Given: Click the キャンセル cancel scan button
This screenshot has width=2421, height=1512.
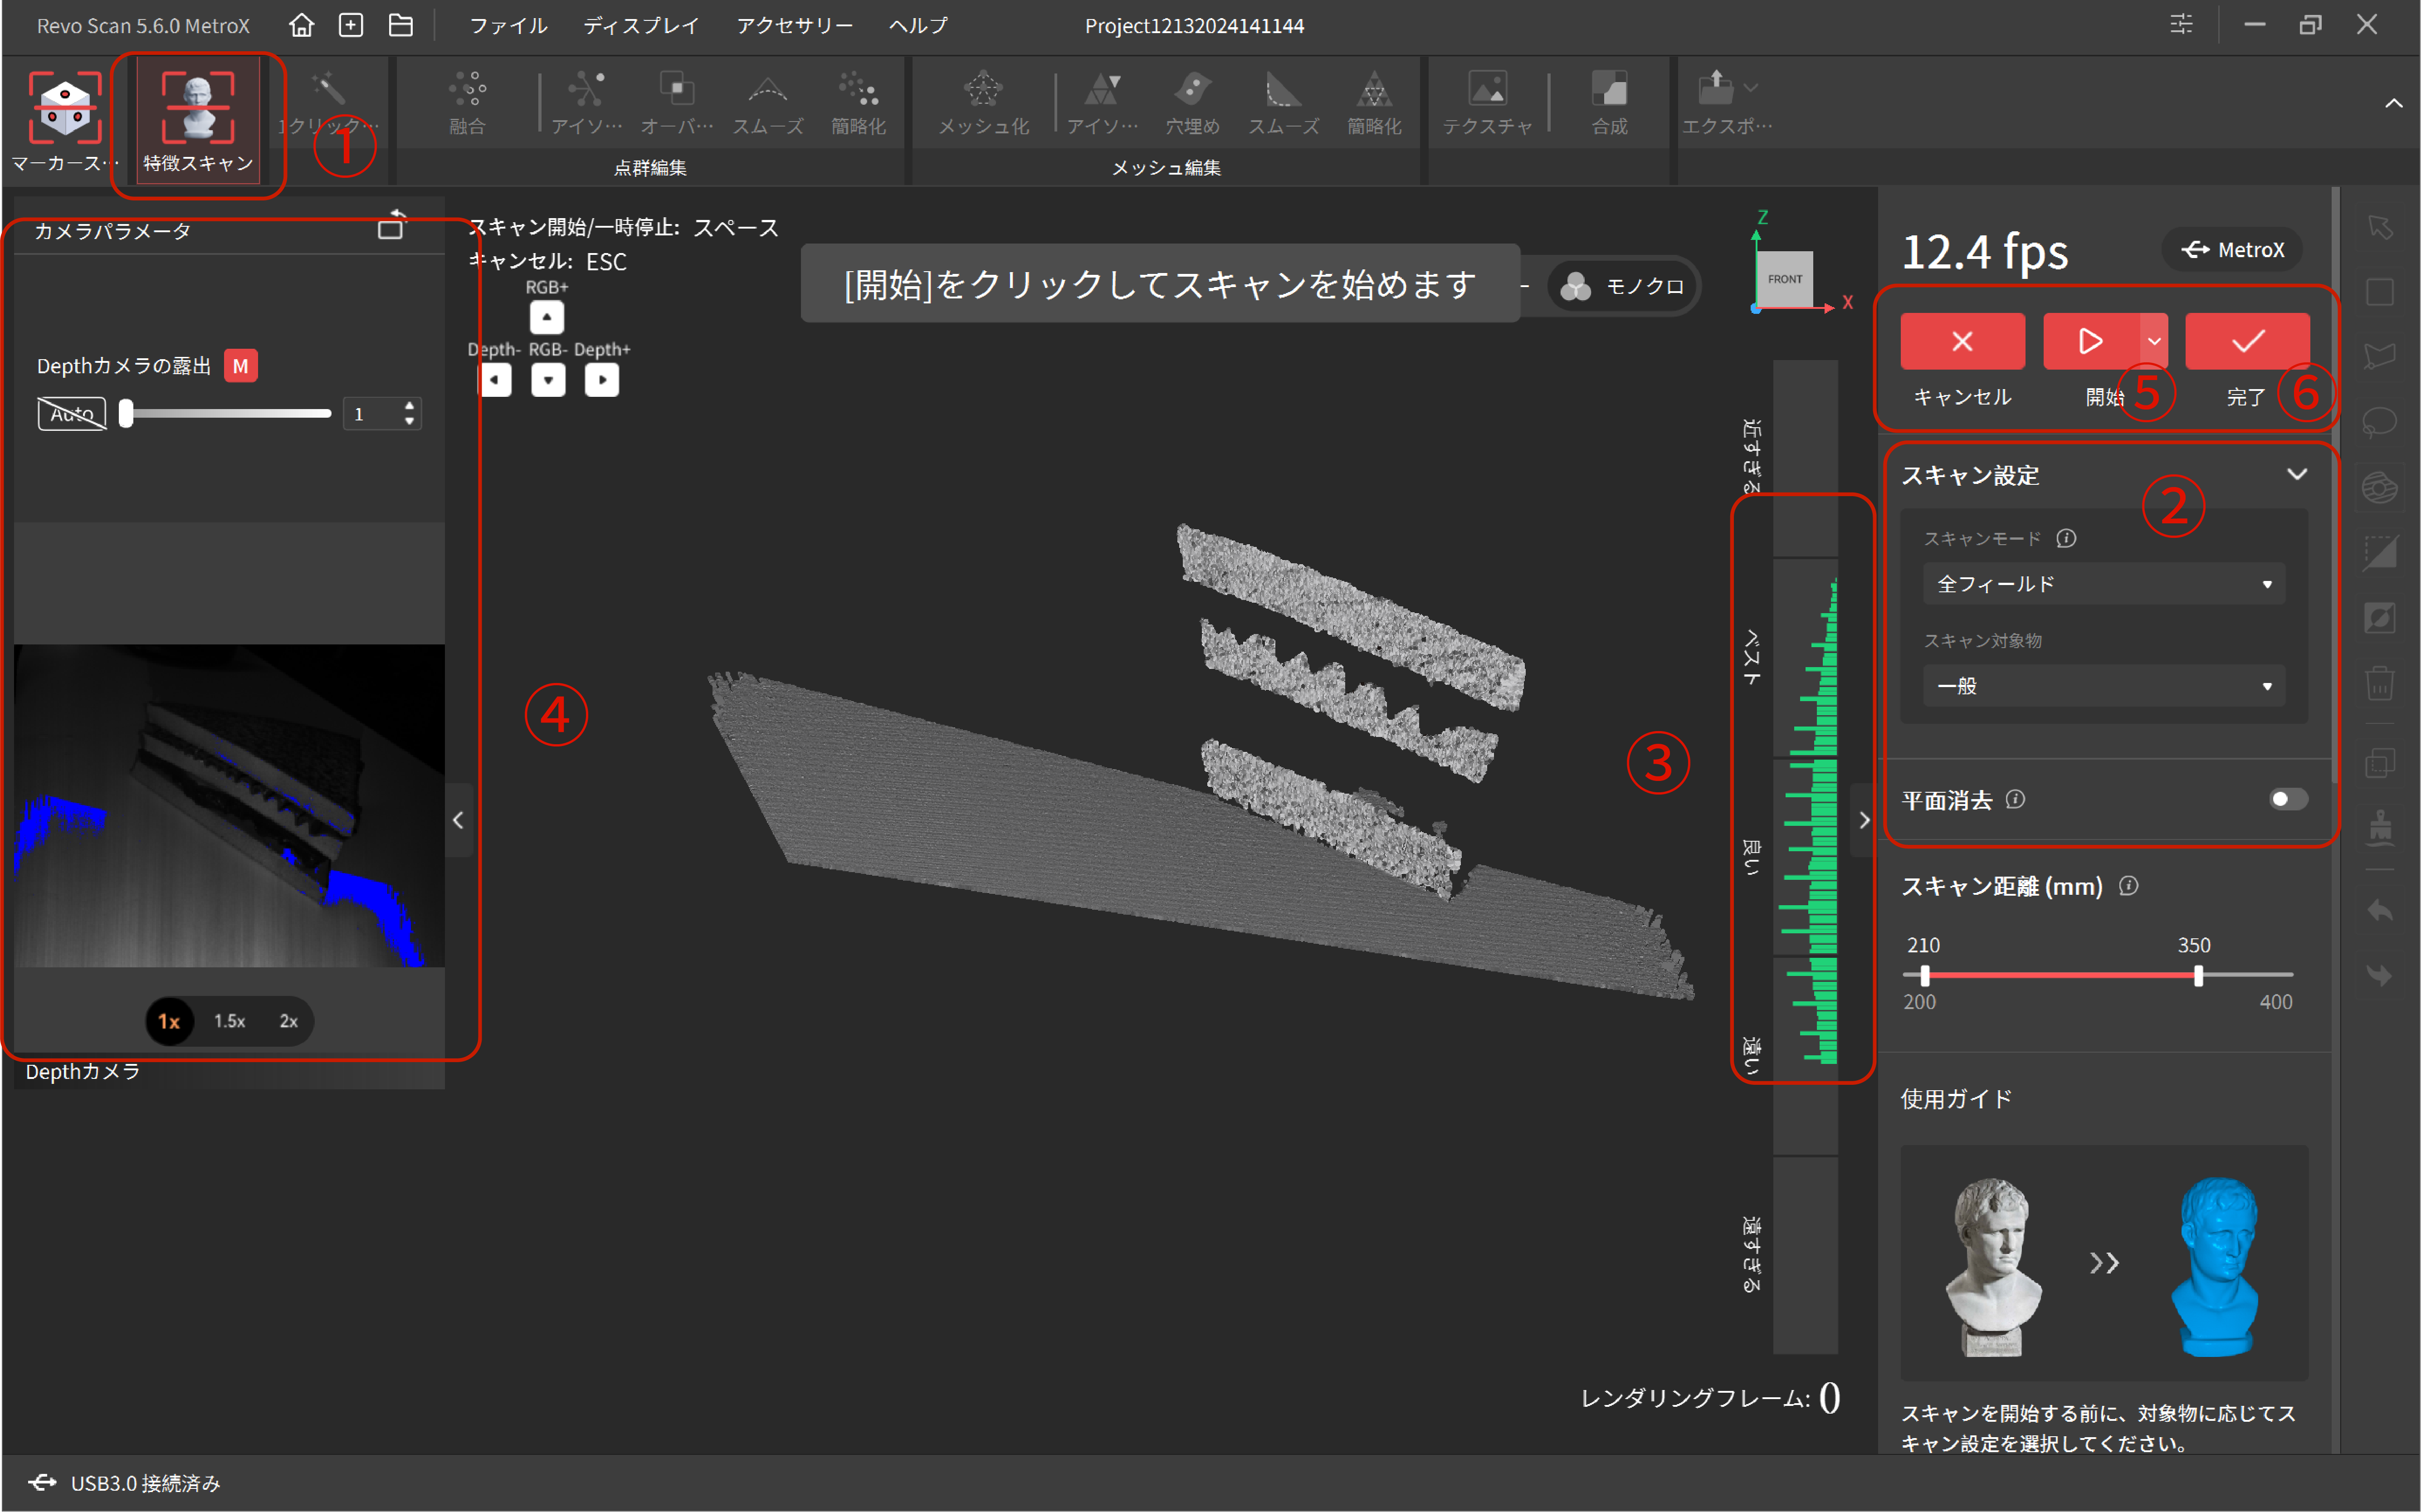Looking at the screenshot, I should (x=1962, y=341).
